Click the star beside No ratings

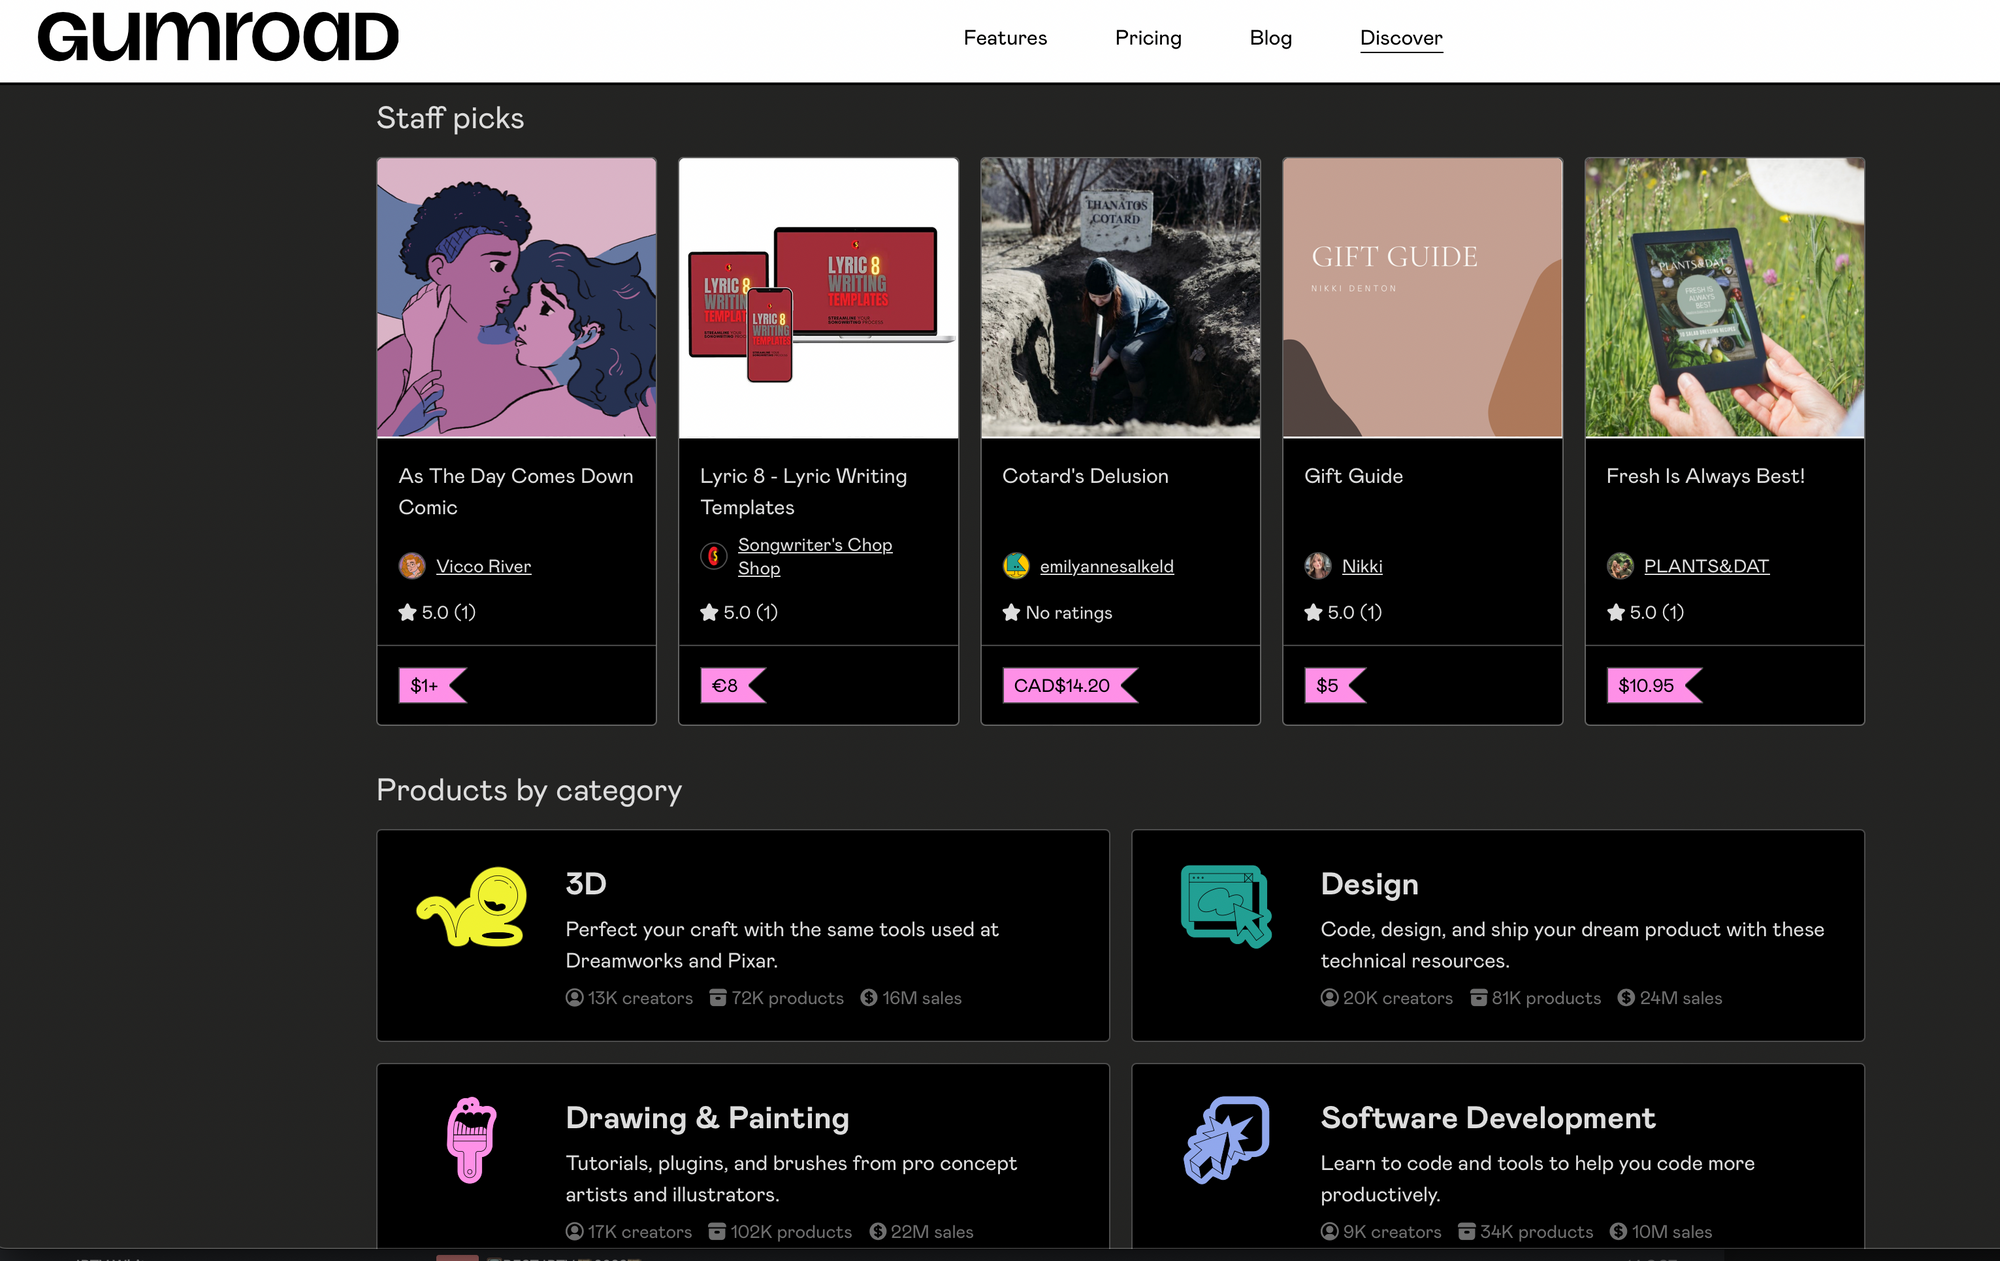pyautogui.click(x=1012, y=612)
